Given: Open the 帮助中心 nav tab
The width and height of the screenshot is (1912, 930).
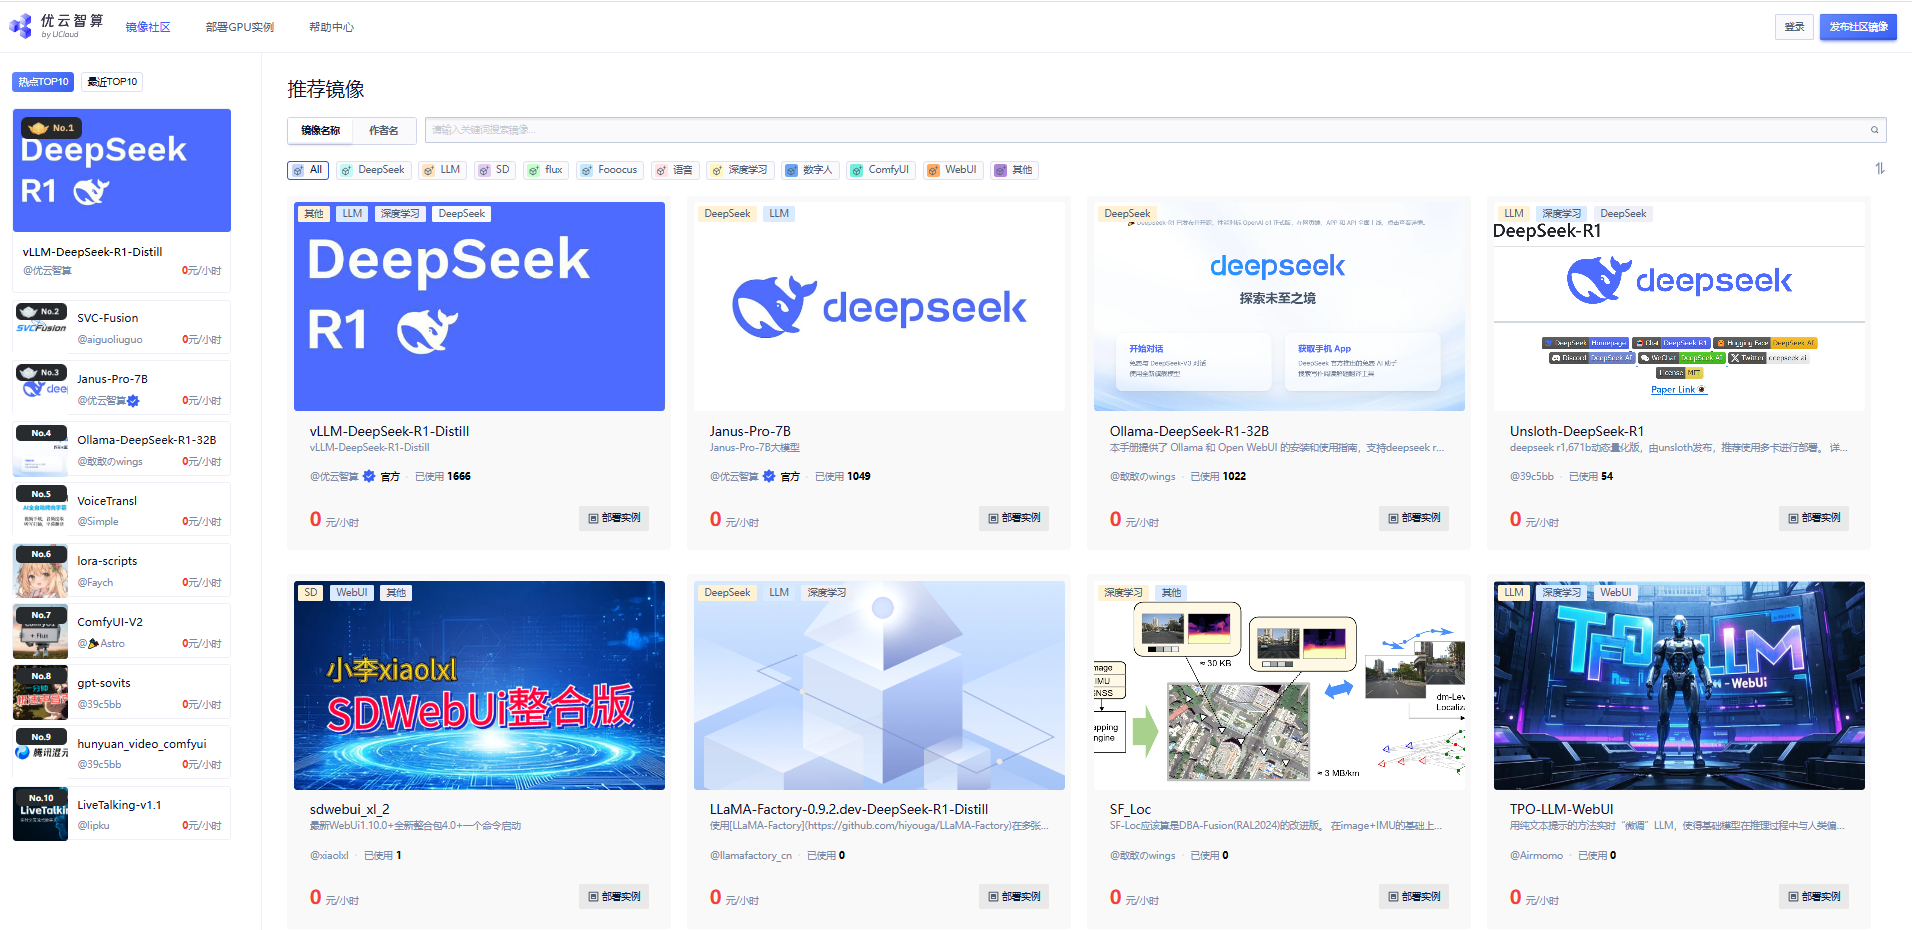Looking at the screenshot, I should (x=331, y=27).
